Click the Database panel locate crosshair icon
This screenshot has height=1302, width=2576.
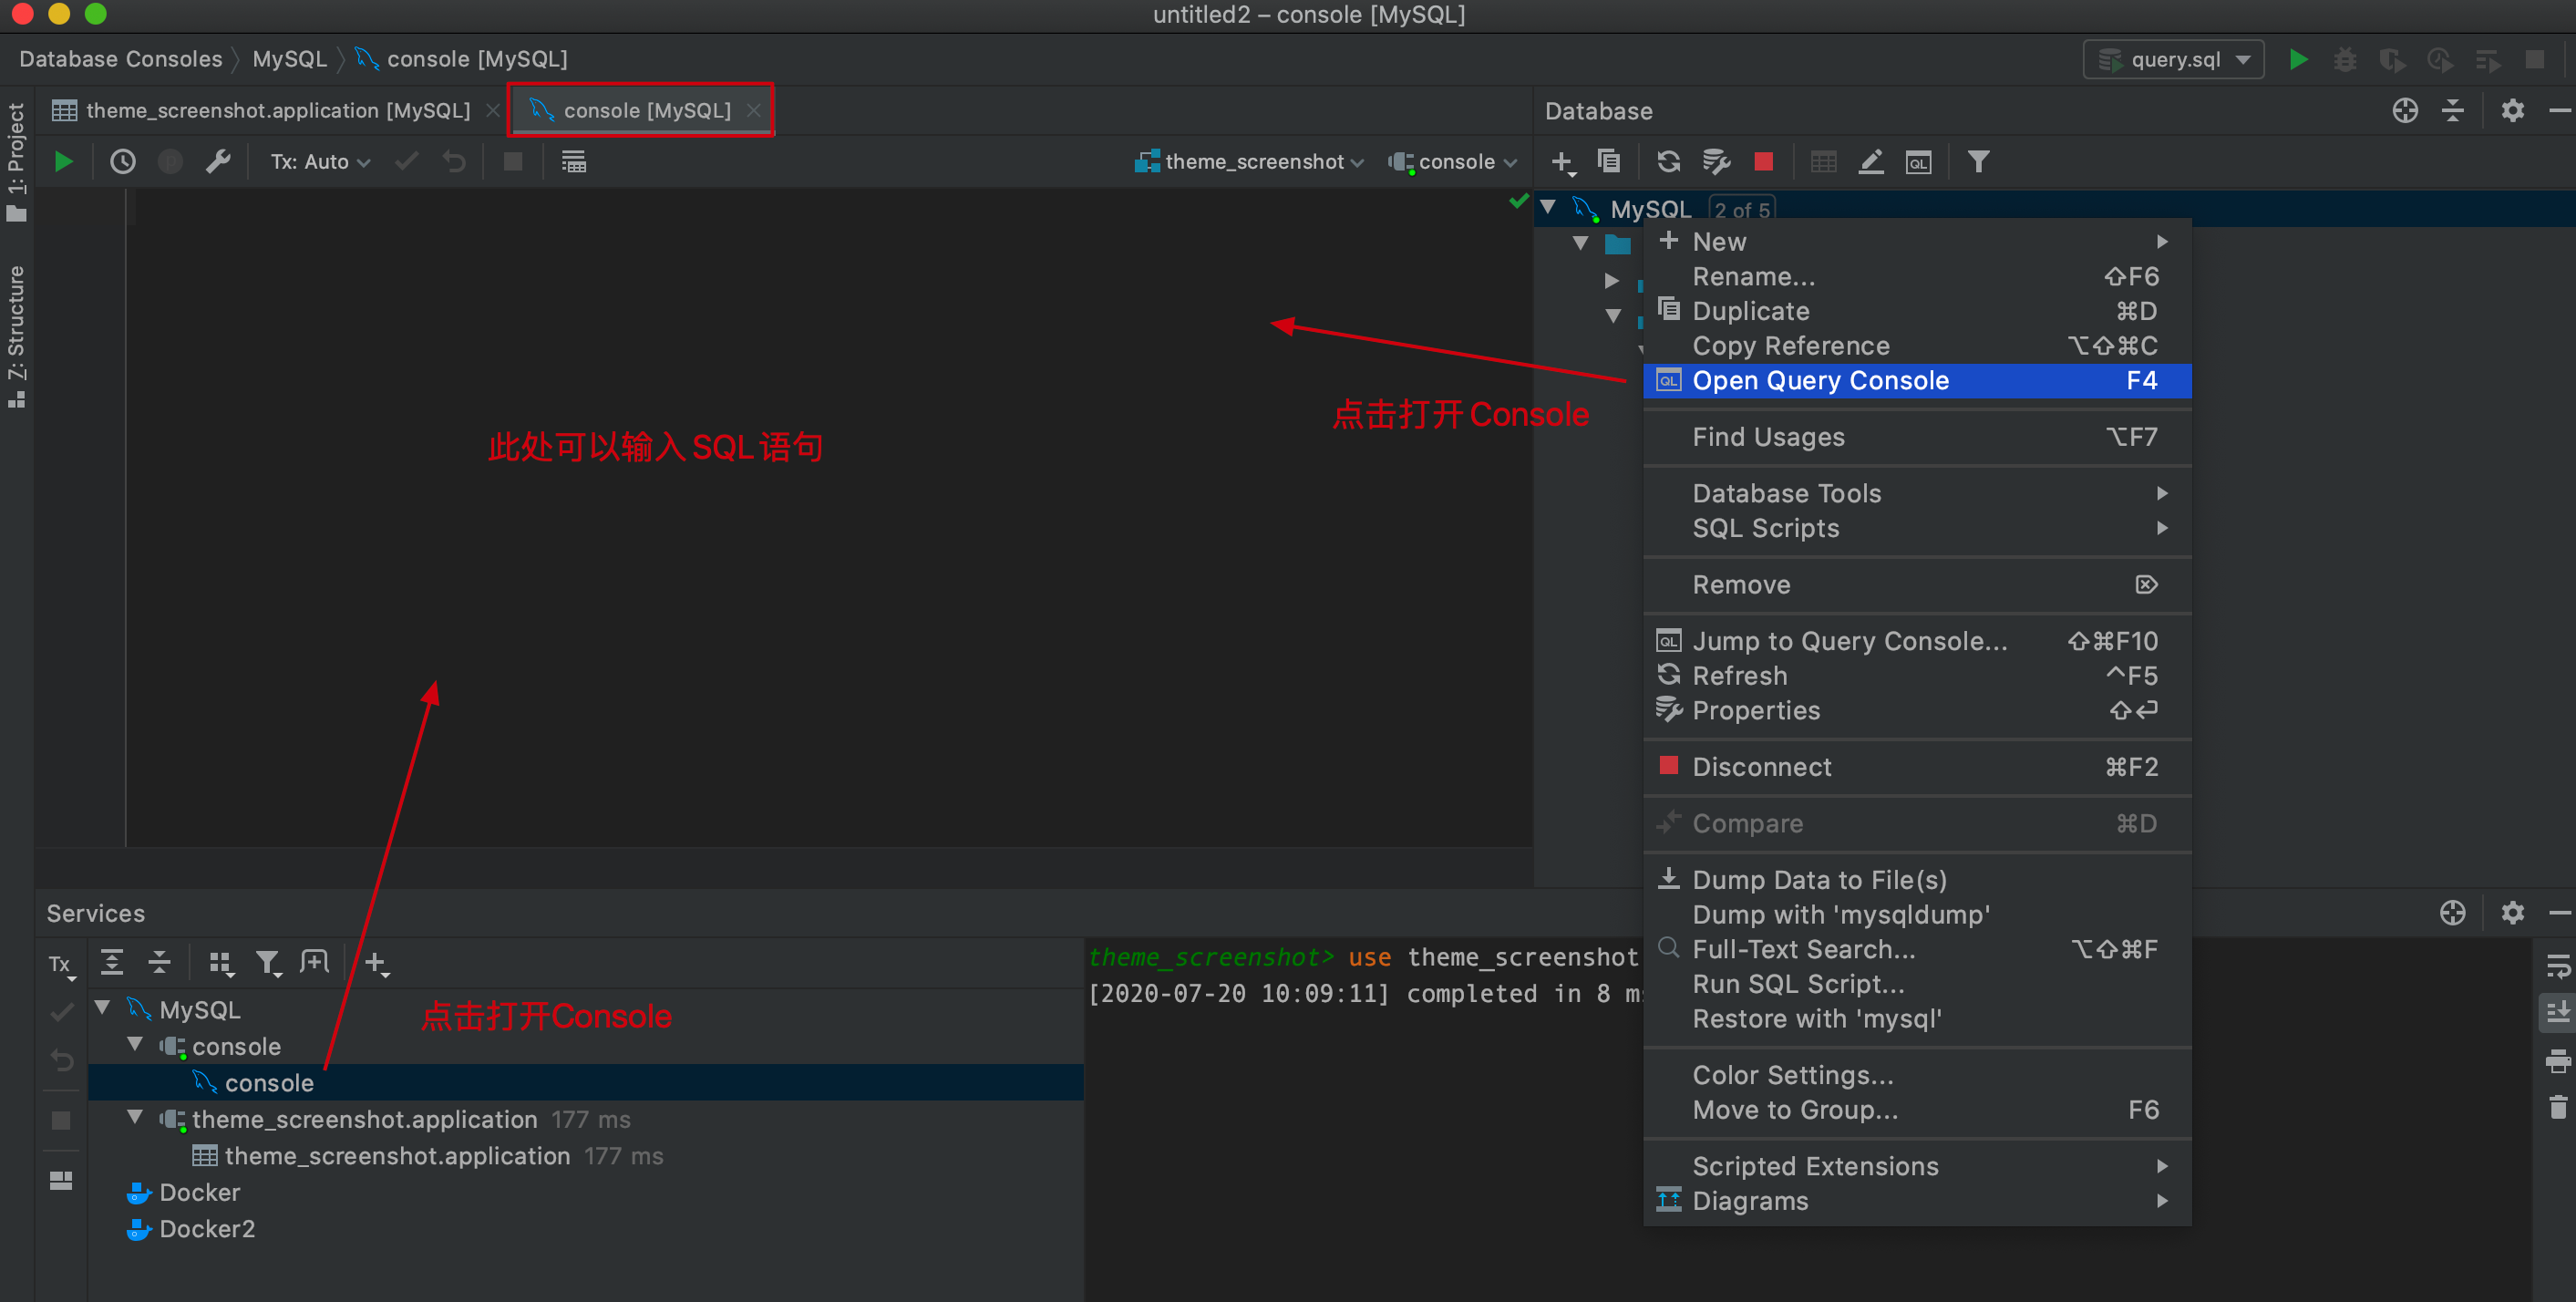coord(2405,111)
